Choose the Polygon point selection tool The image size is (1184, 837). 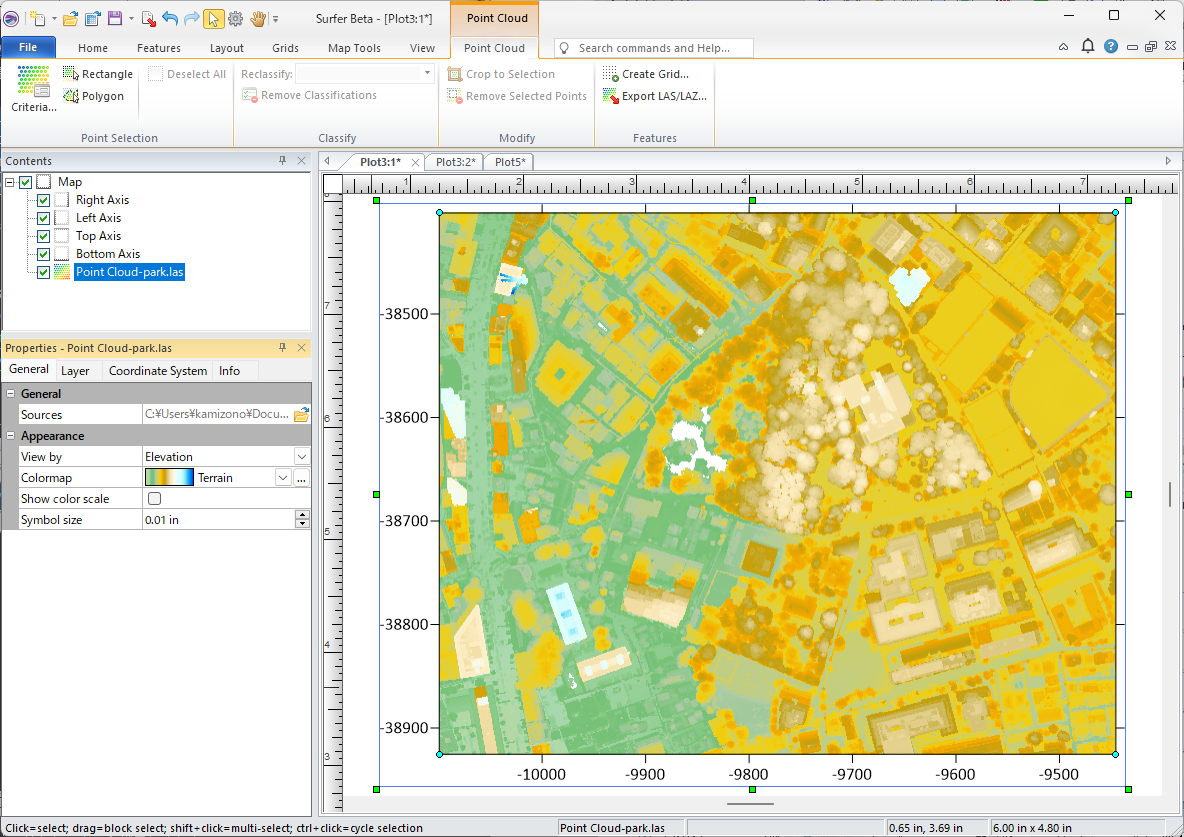tap(93, 96)
